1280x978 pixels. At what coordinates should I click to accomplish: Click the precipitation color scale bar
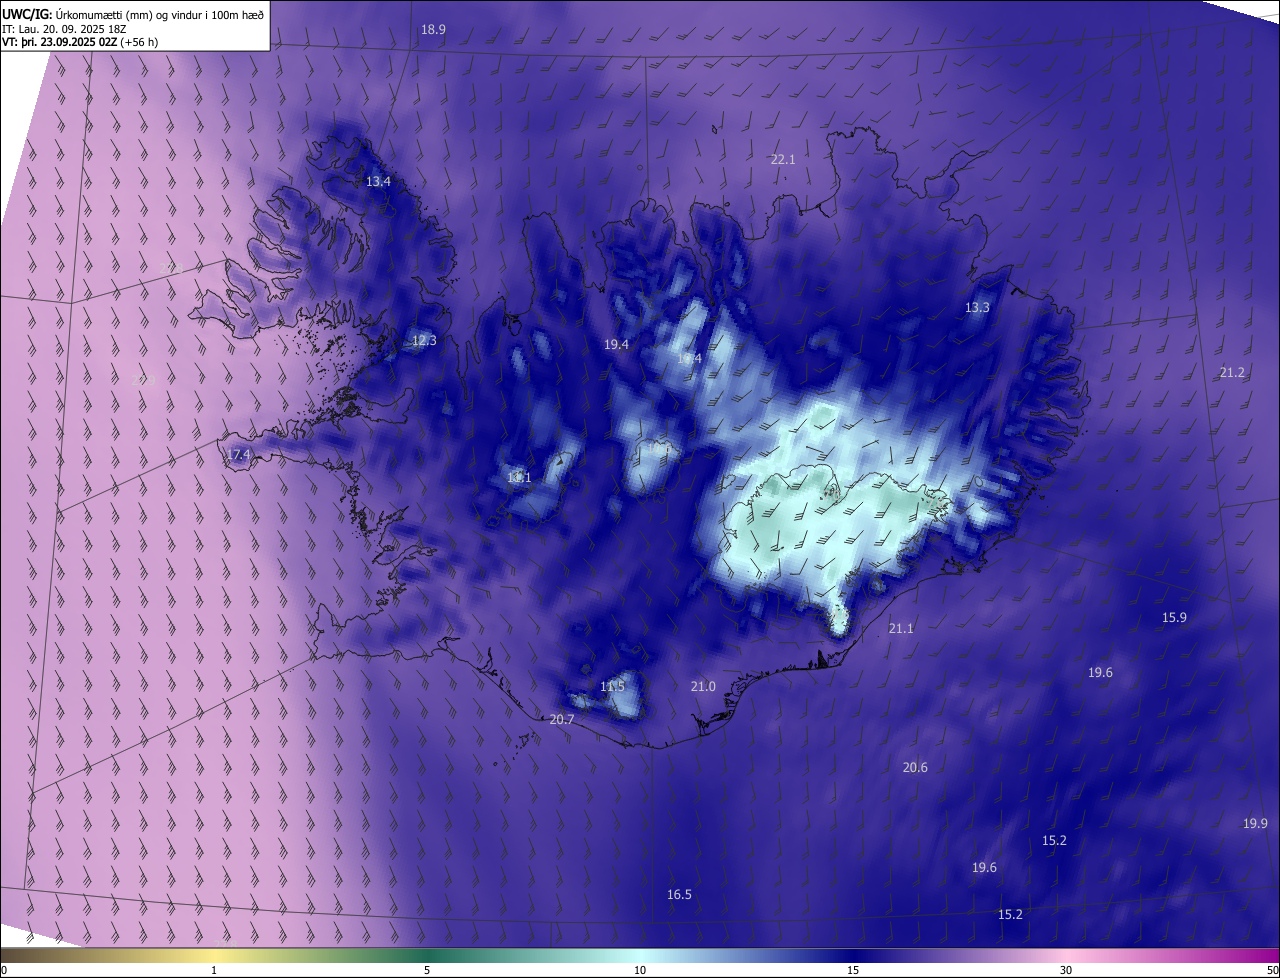pos(640,956)
